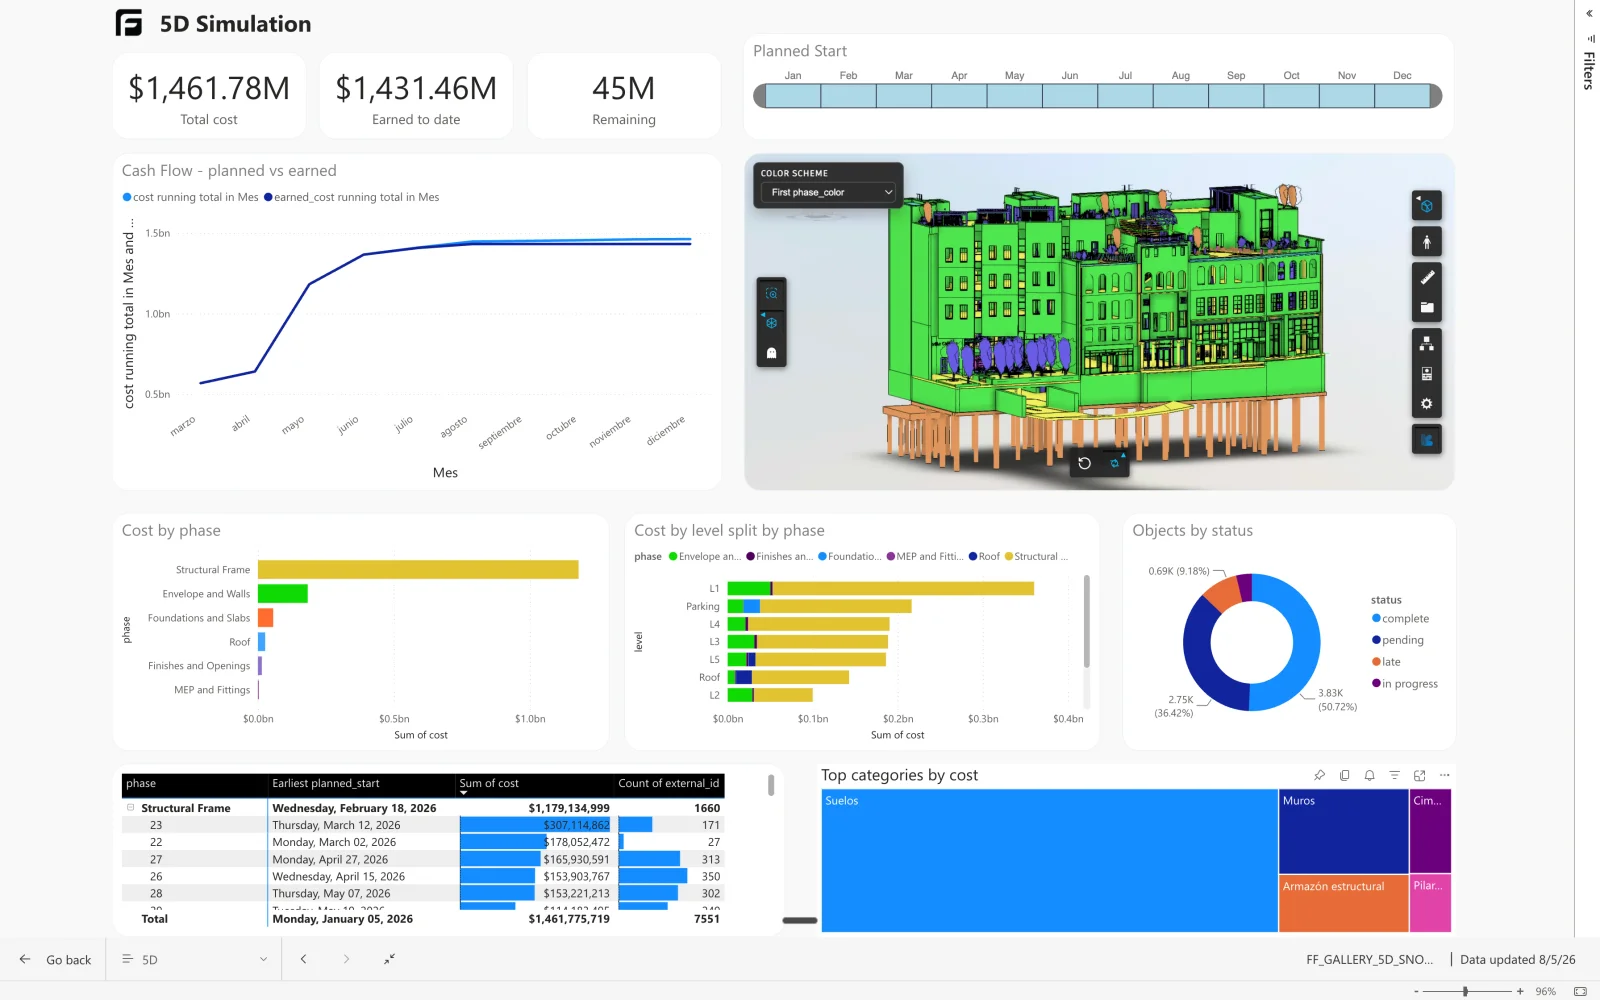Click the blue map icon below viewer settings
Image resolution: width=1600 pixels, height=1000 pixels.
[1426, 439]
